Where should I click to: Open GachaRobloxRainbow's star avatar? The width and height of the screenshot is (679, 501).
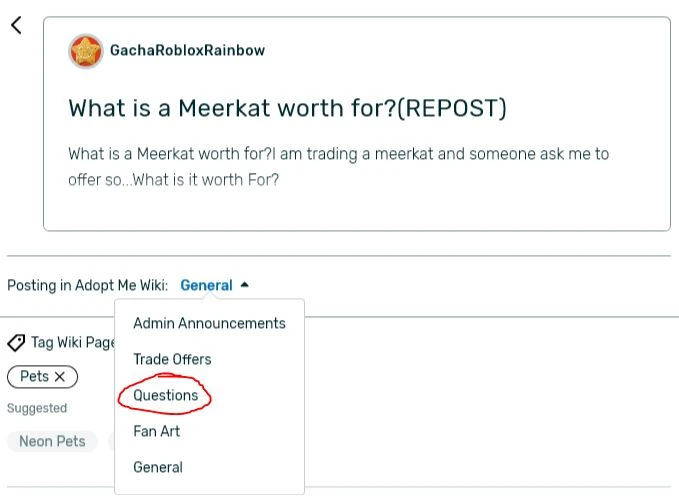(x=86, y=50)
